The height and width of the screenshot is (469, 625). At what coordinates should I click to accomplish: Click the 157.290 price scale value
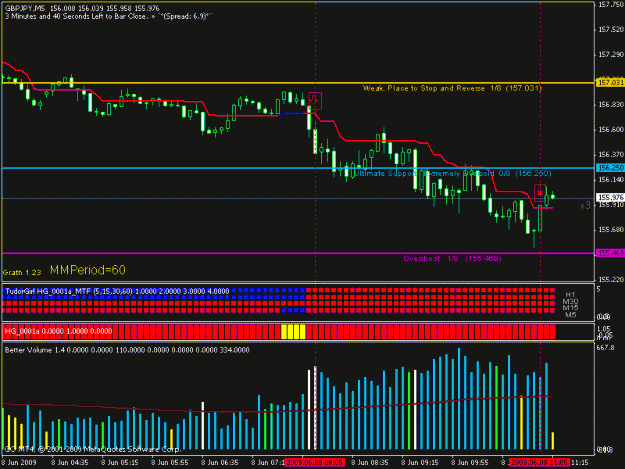pos(611,55)
